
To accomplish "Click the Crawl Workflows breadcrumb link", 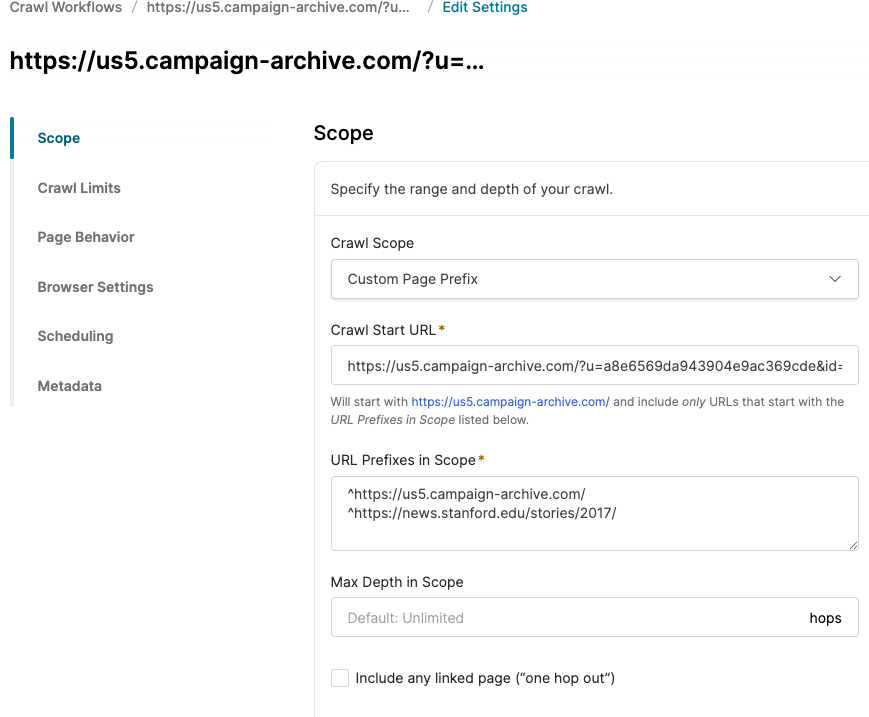I will [65, 7].
